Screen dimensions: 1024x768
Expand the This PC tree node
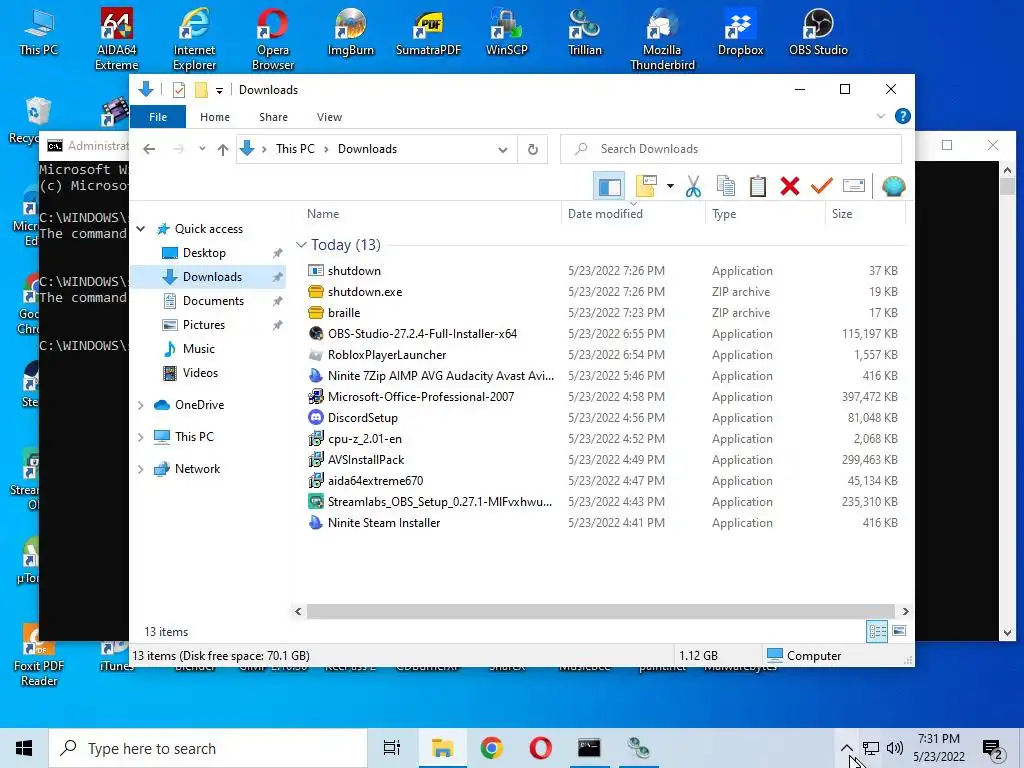(x=140, y=437)
